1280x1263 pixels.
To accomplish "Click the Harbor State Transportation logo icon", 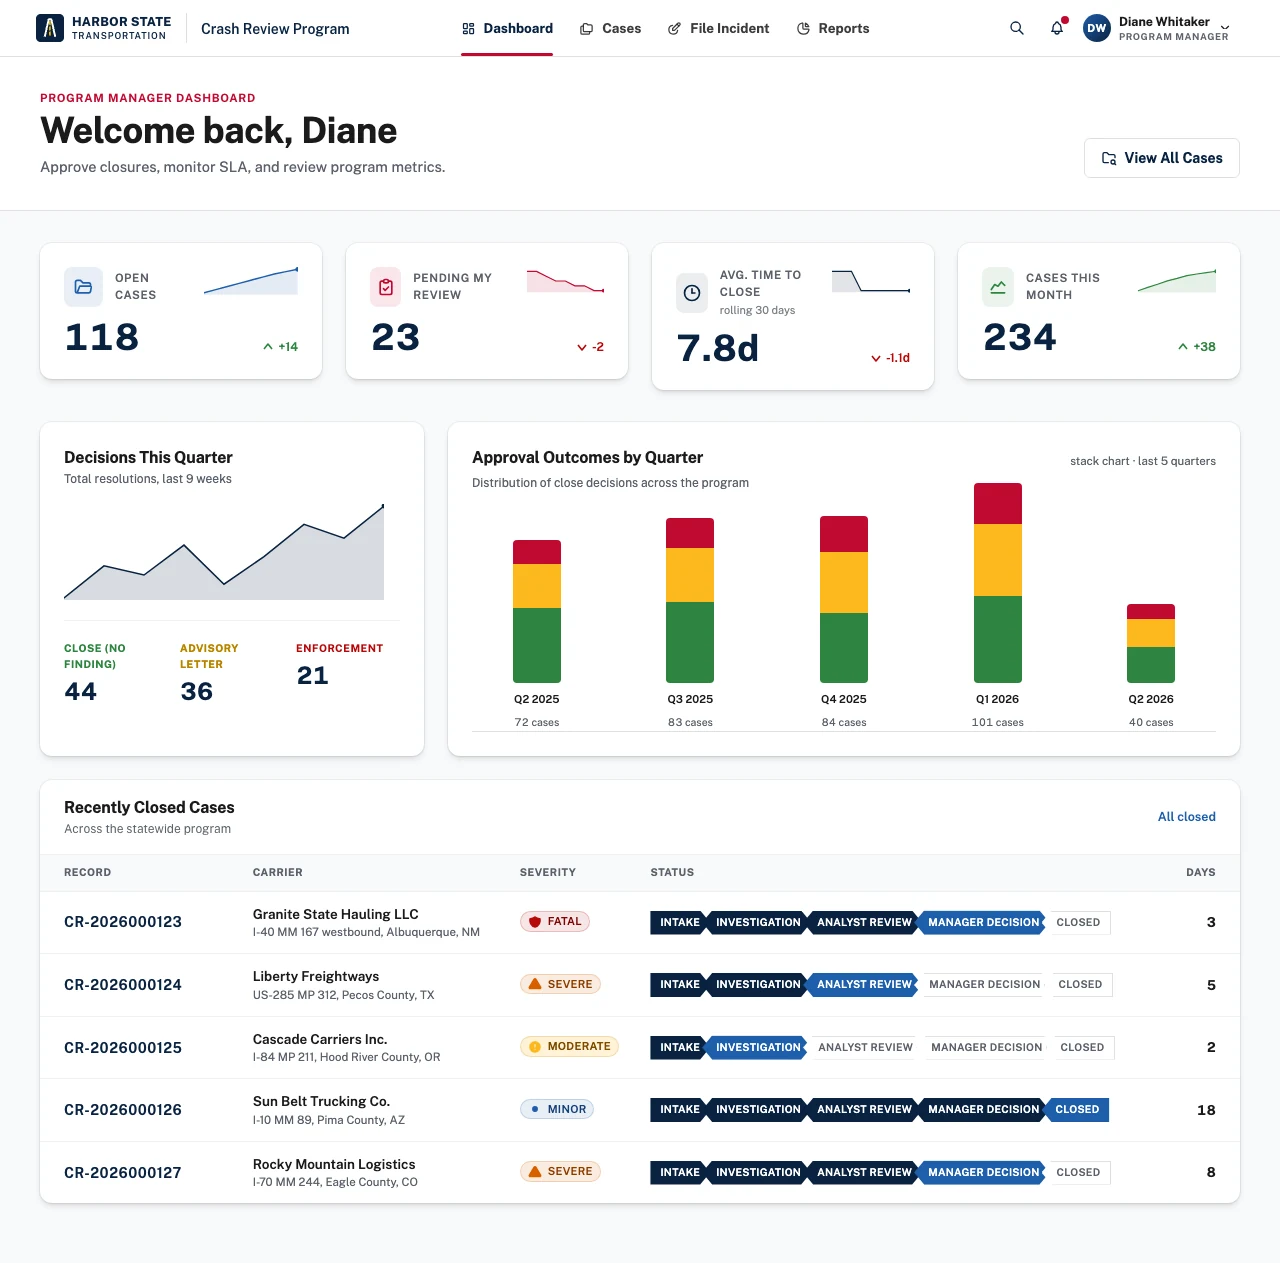I will [x=50, y=28].
